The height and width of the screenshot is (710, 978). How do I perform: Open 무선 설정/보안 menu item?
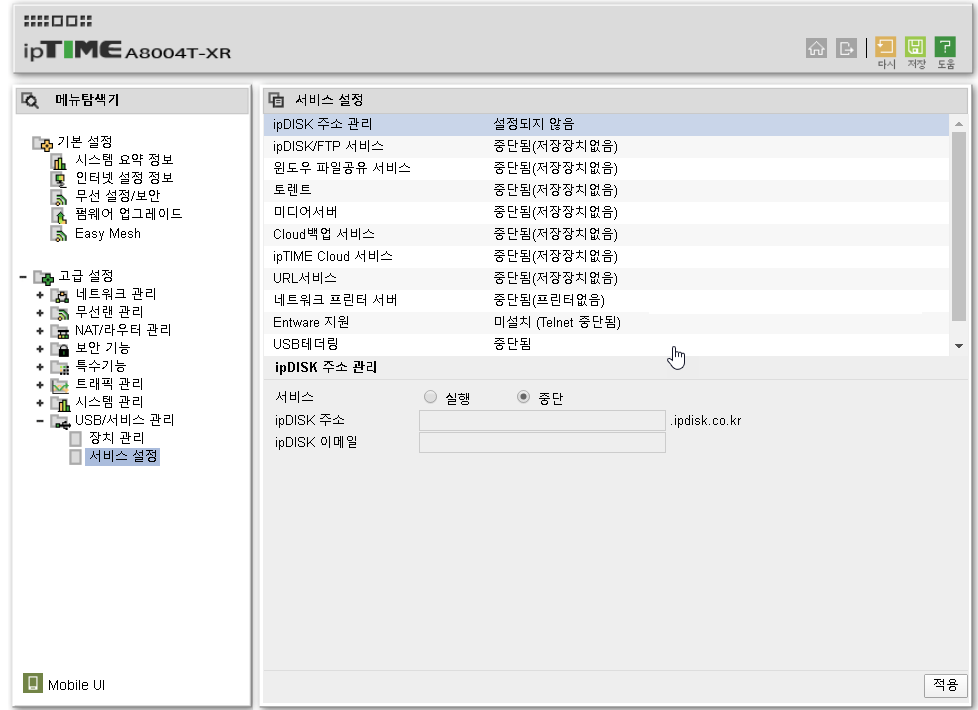click(x=117, y=196)
